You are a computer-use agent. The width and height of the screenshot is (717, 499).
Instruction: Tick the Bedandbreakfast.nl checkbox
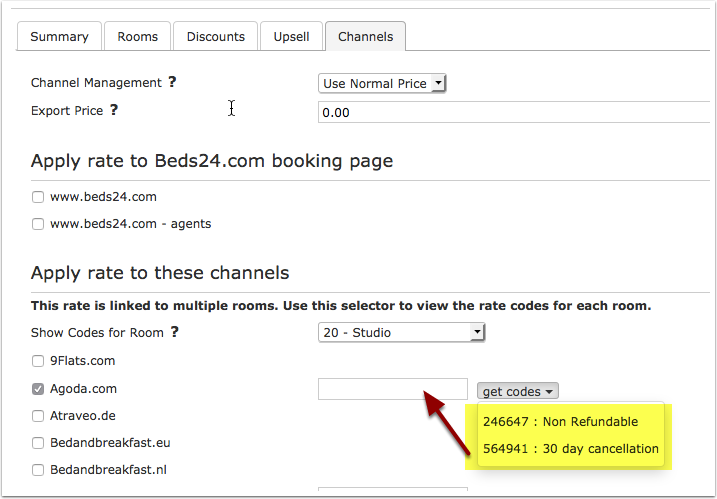(38, 470)
